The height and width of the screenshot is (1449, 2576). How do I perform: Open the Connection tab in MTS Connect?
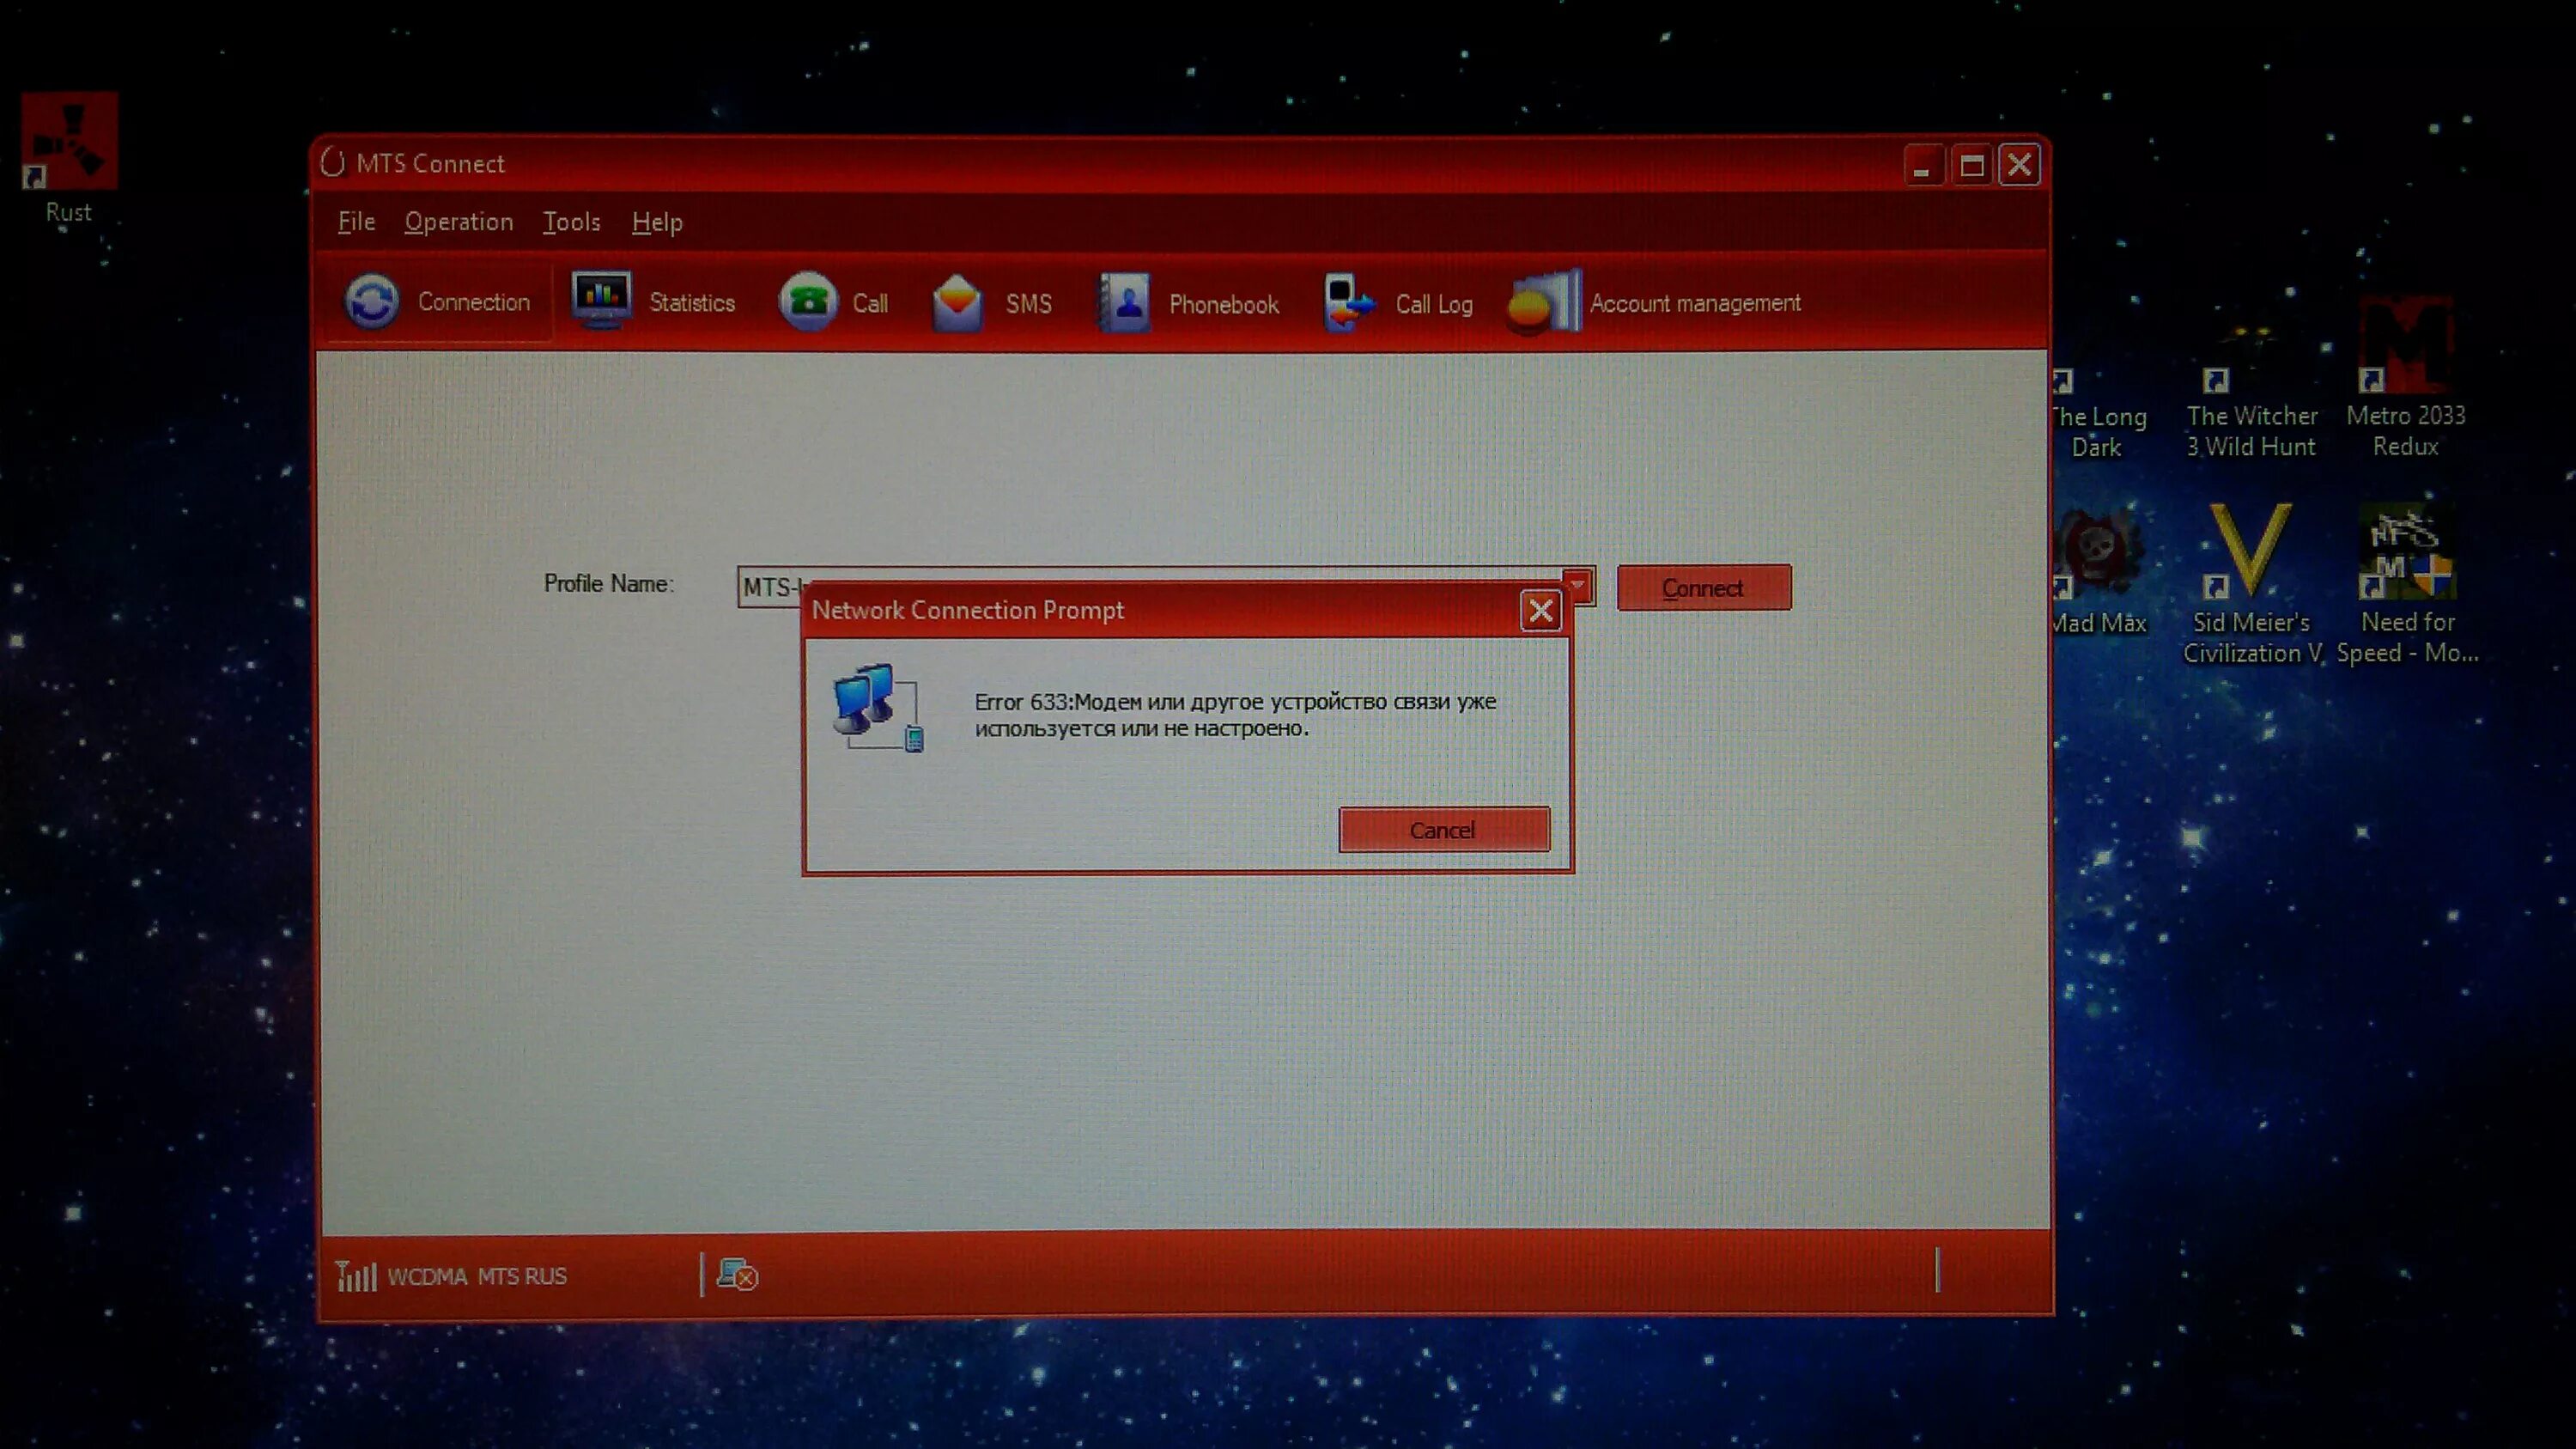(x=438, y=301)
